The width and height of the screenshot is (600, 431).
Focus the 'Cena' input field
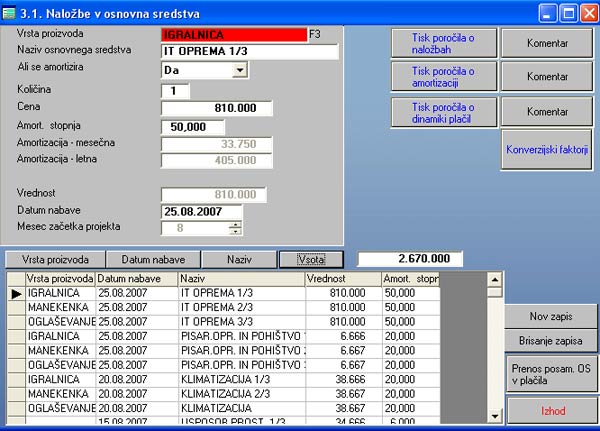216,108
